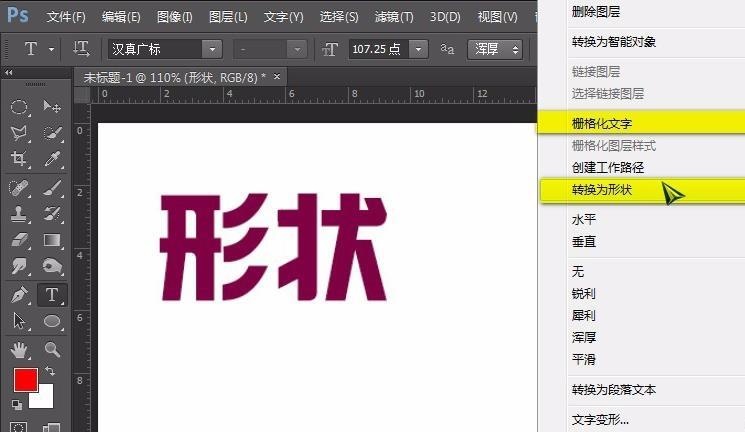
Task: Open the 3D(D) menu
Action: click(445, 17)
